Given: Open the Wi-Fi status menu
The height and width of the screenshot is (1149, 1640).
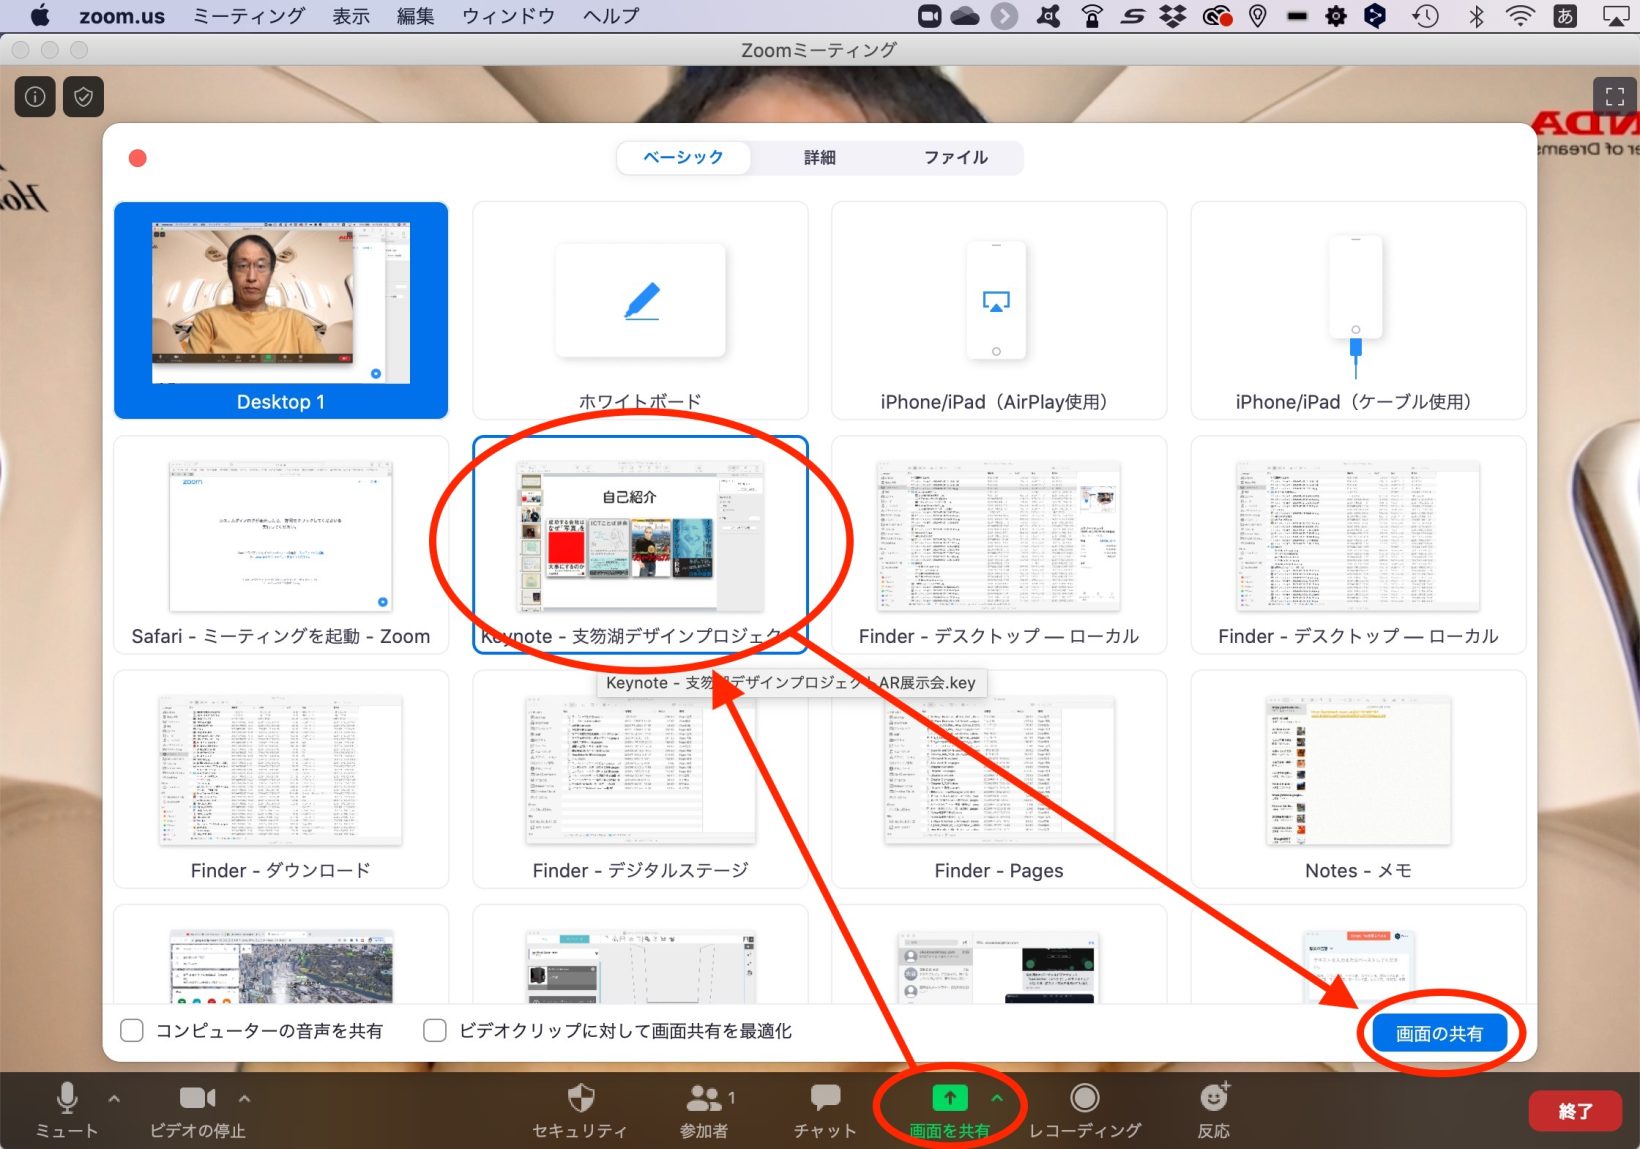Looking at the screenshot, I should [1520, 15].
